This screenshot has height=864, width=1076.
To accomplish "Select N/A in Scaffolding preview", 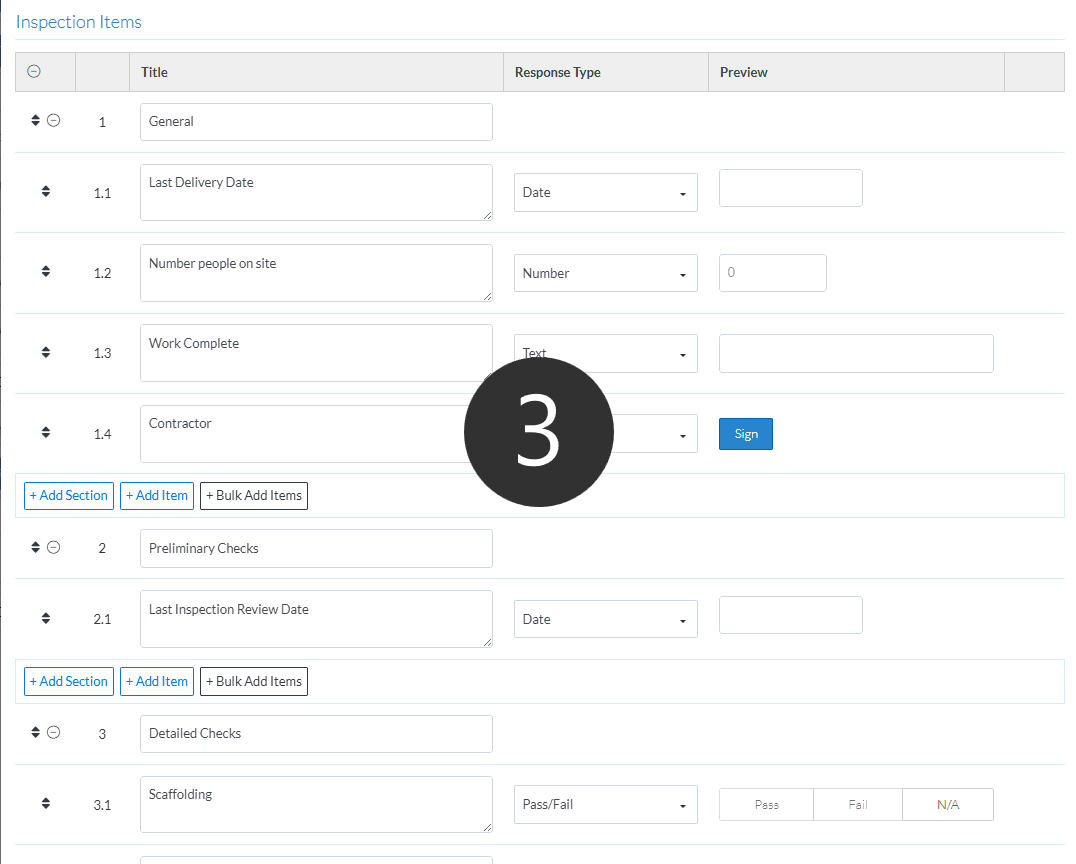I will (947, 805).
